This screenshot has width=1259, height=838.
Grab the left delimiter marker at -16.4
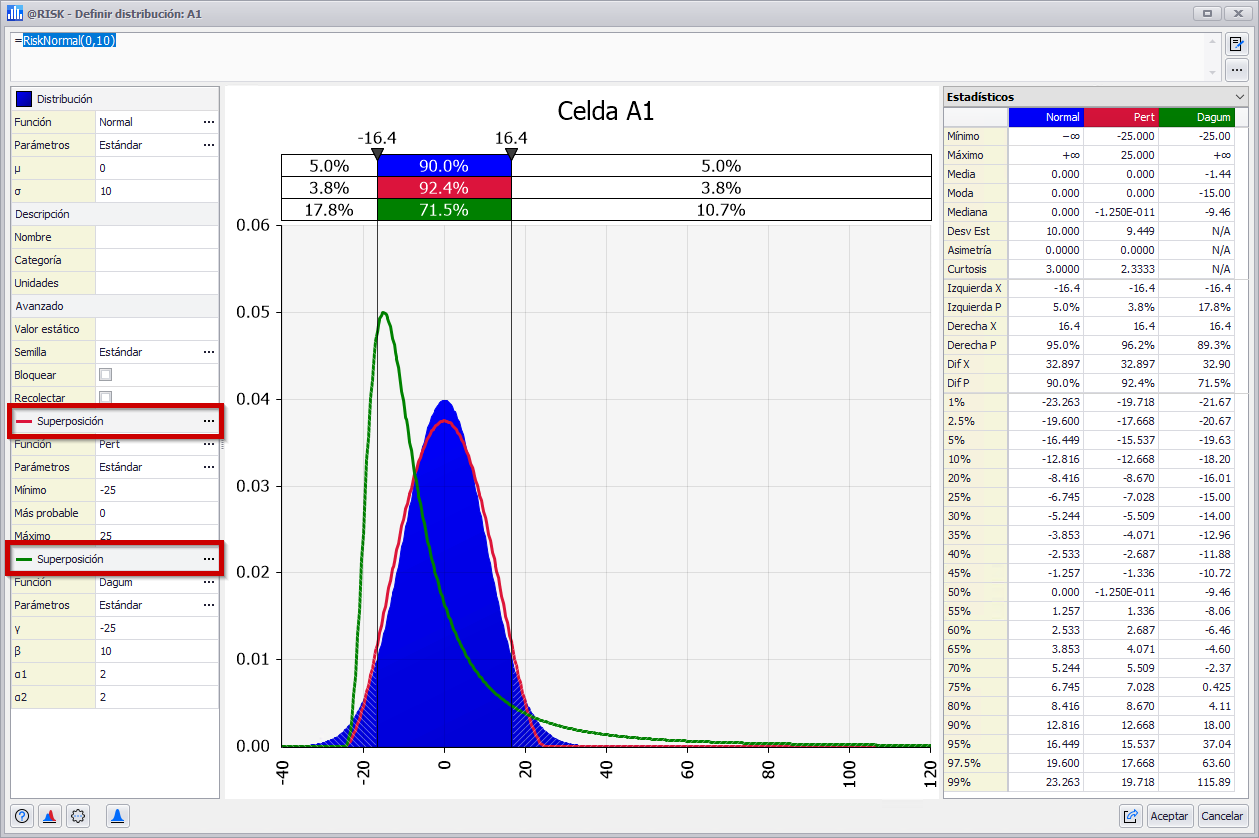pos(377,154)
